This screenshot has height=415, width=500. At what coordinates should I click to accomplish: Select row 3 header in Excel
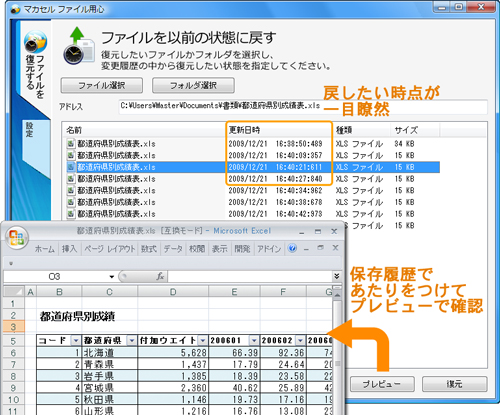click(13, 327)
